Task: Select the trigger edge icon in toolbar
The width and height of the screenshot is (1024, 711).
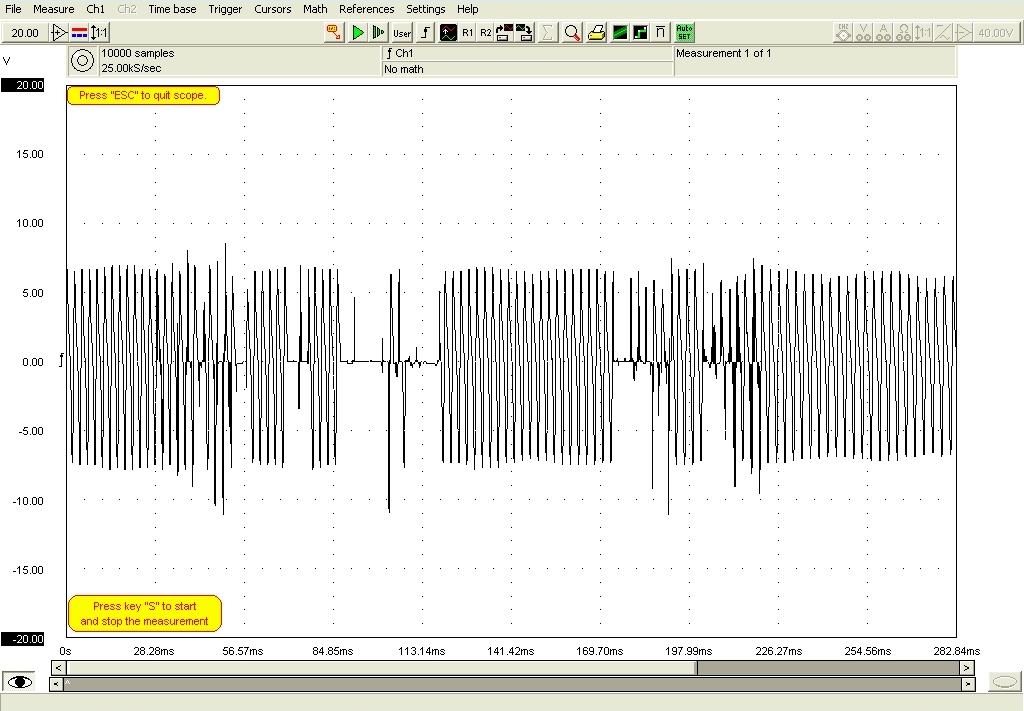Action: point(425,33)
